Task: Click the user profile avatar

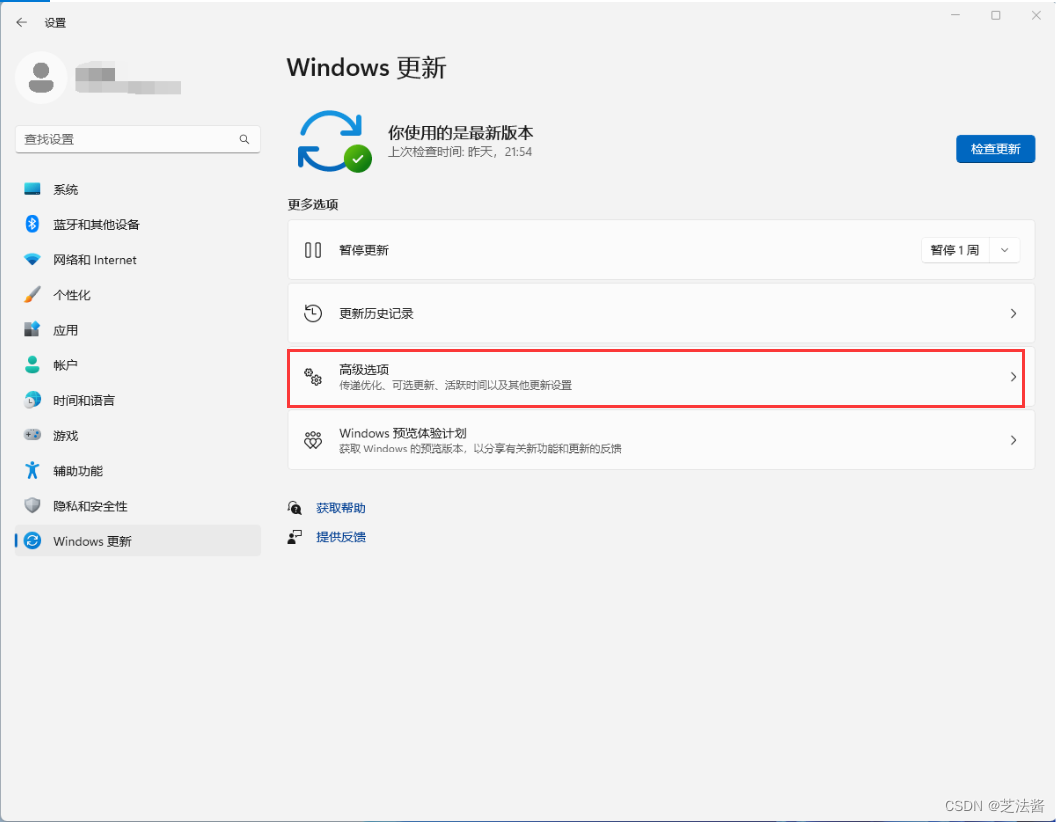Action: point(41,78)
